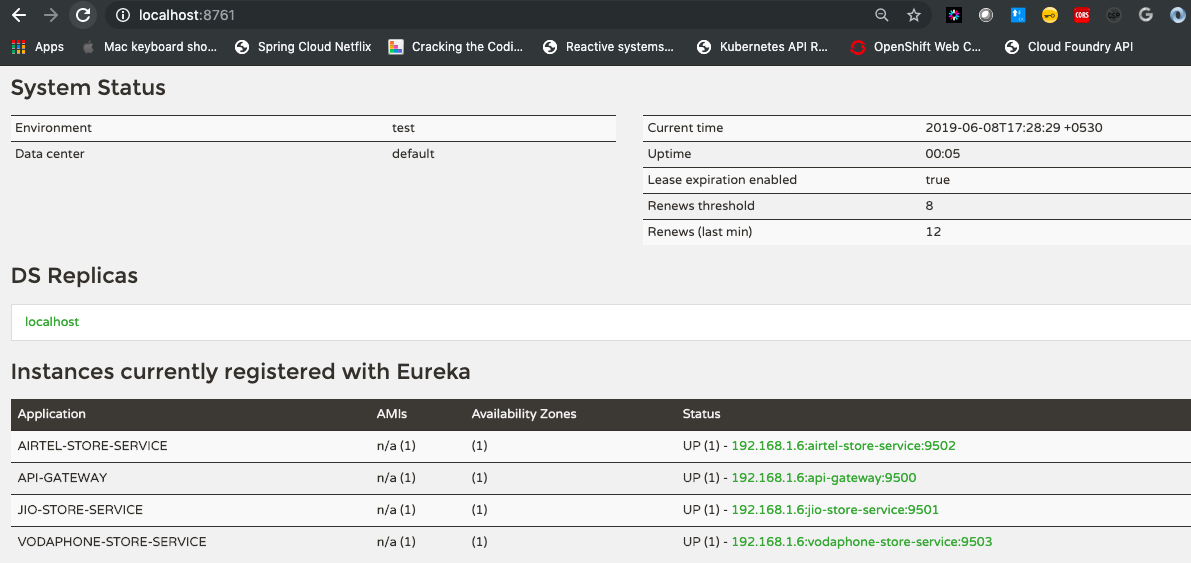Click the Lease expiration enabled label
Screen dimensions: 1191x563
tap(722, 180)
